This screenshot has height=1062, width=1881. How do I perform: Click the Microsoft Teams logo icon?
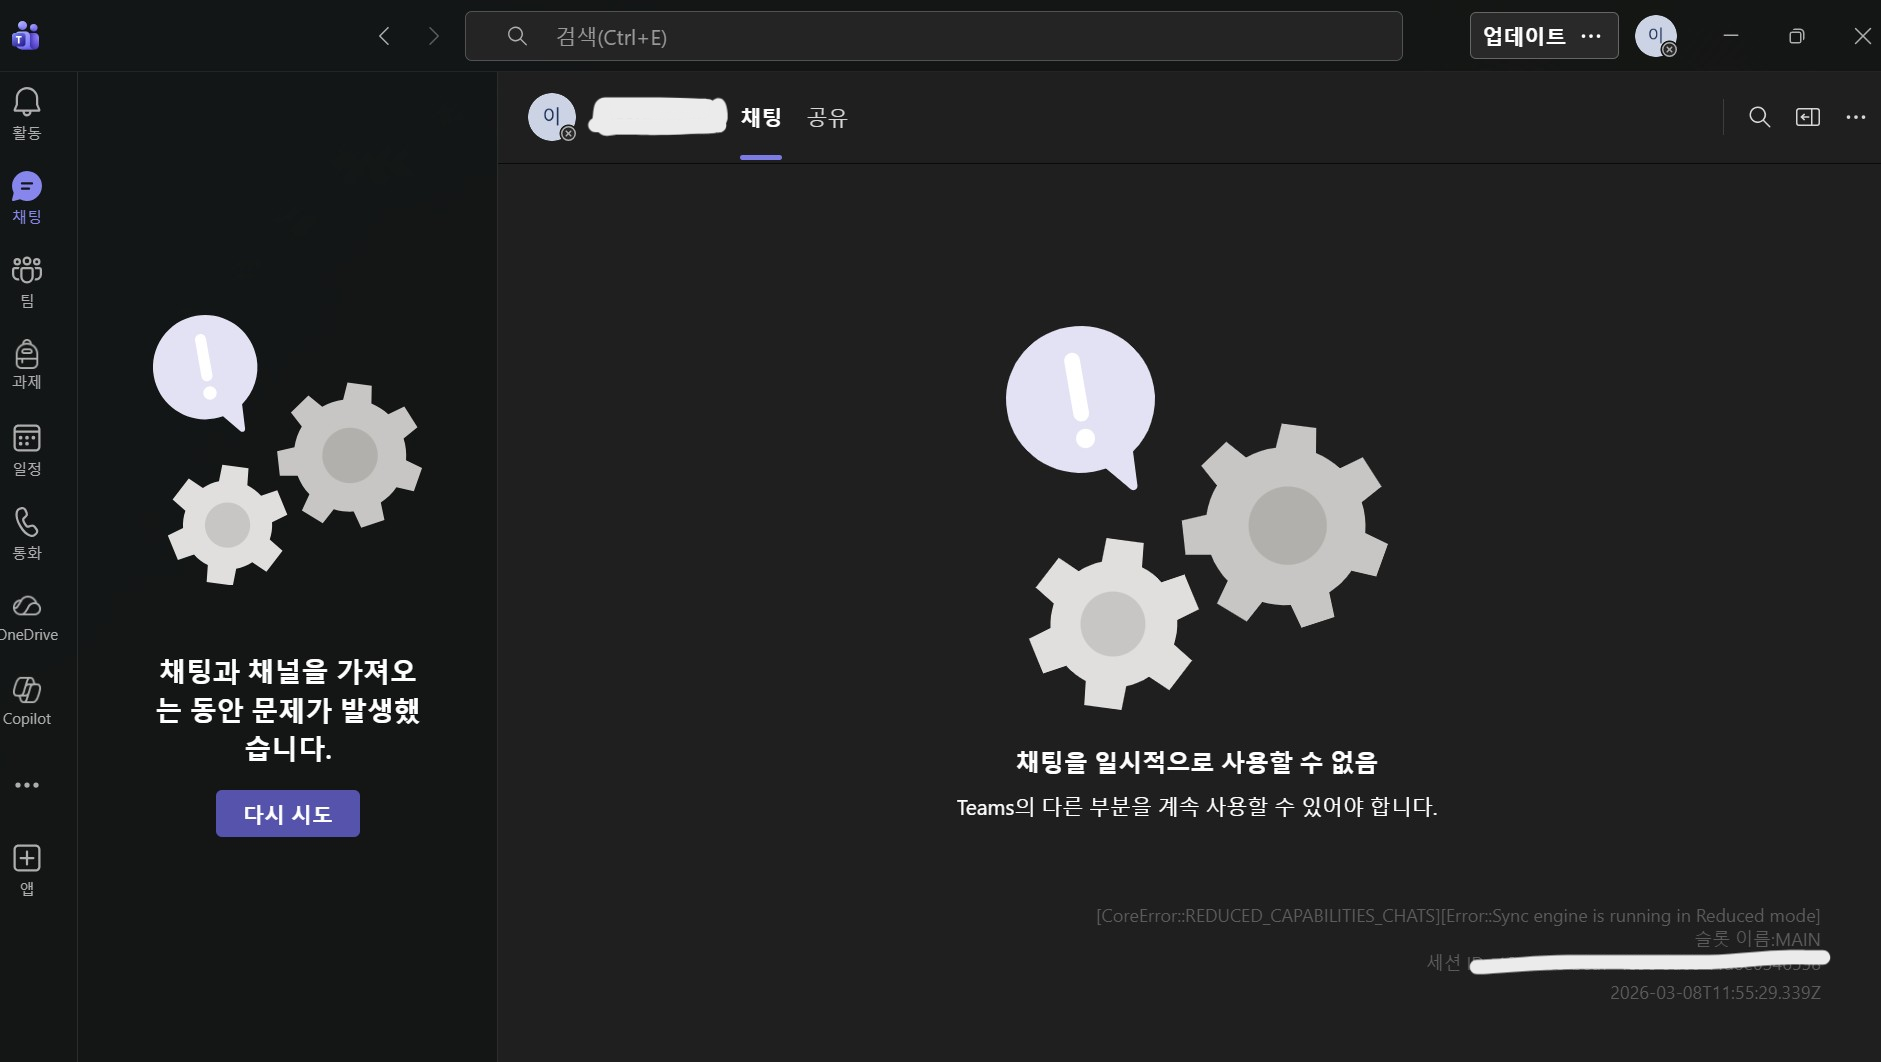coord(26,36)
